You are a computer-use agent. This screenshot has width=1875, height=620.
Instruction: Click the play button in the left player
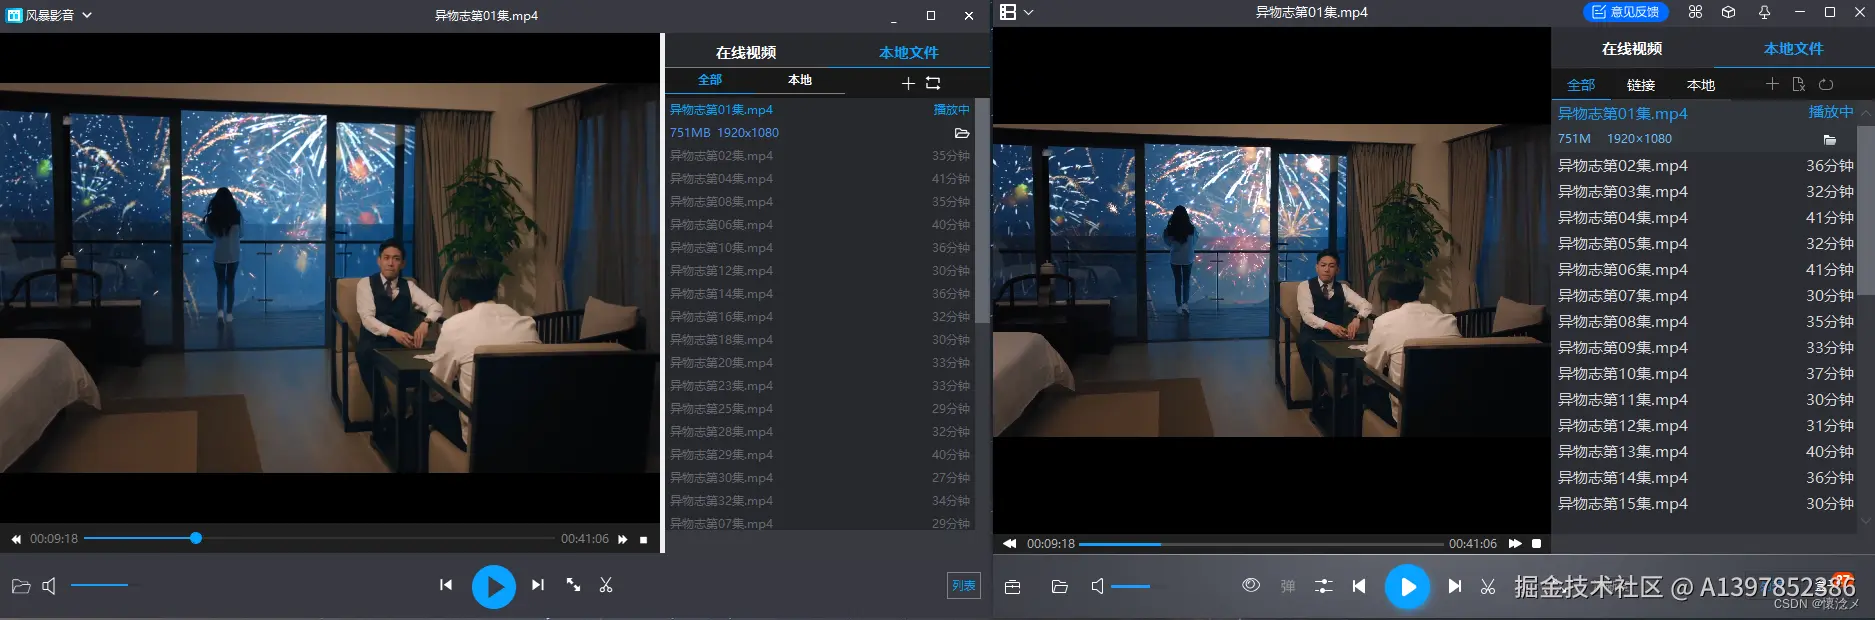[494, 587]
